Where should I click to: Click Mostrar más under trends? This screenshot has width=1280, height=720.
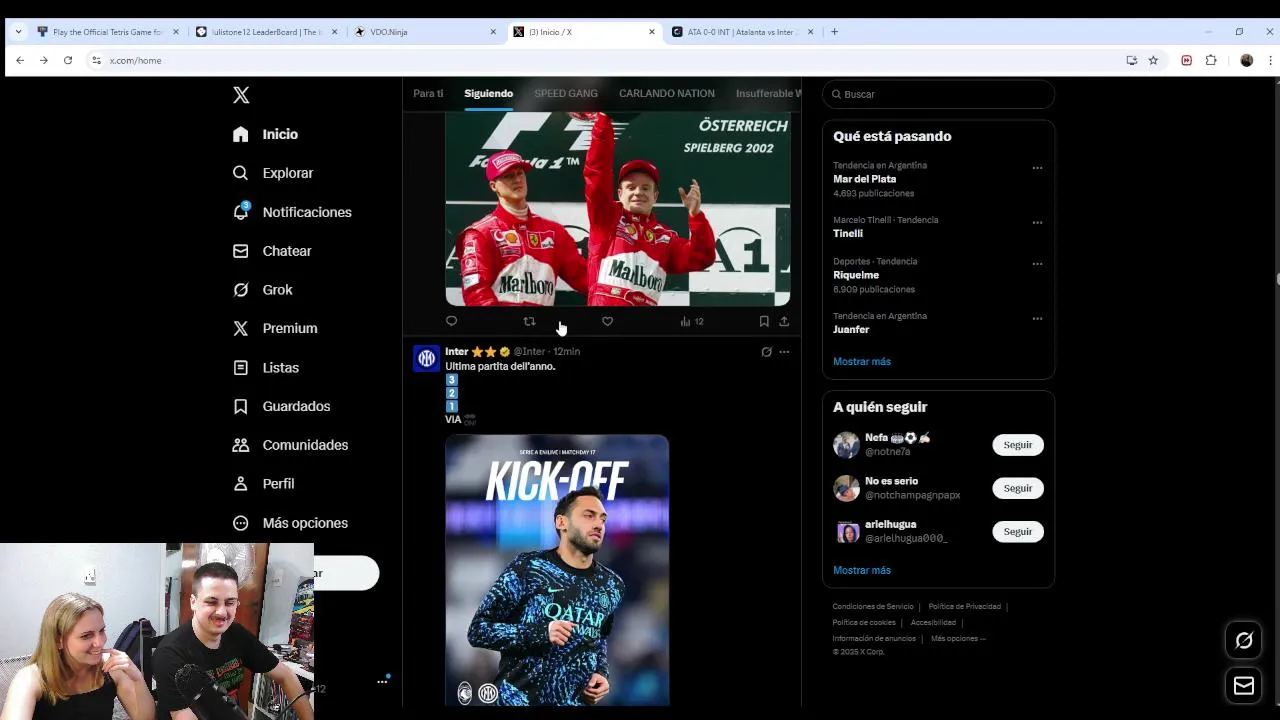coord(862,361)
